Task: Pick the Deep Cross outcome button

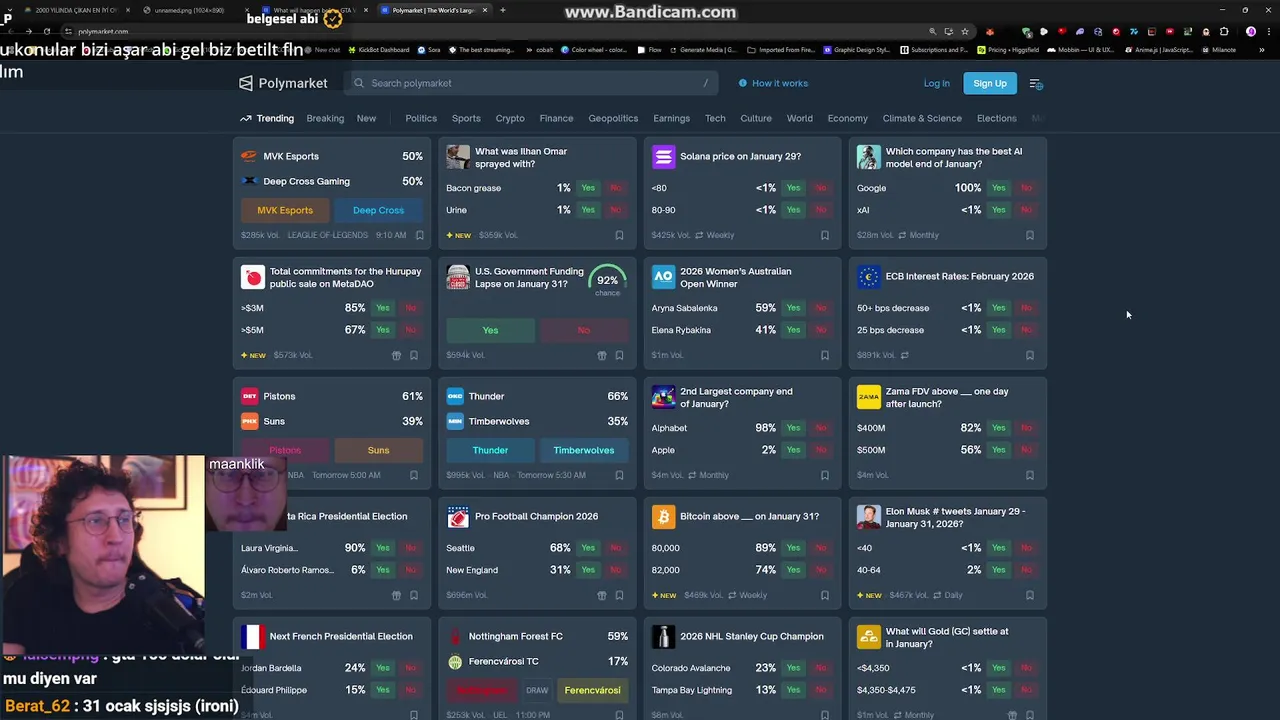Action: [x=378, y=210]
